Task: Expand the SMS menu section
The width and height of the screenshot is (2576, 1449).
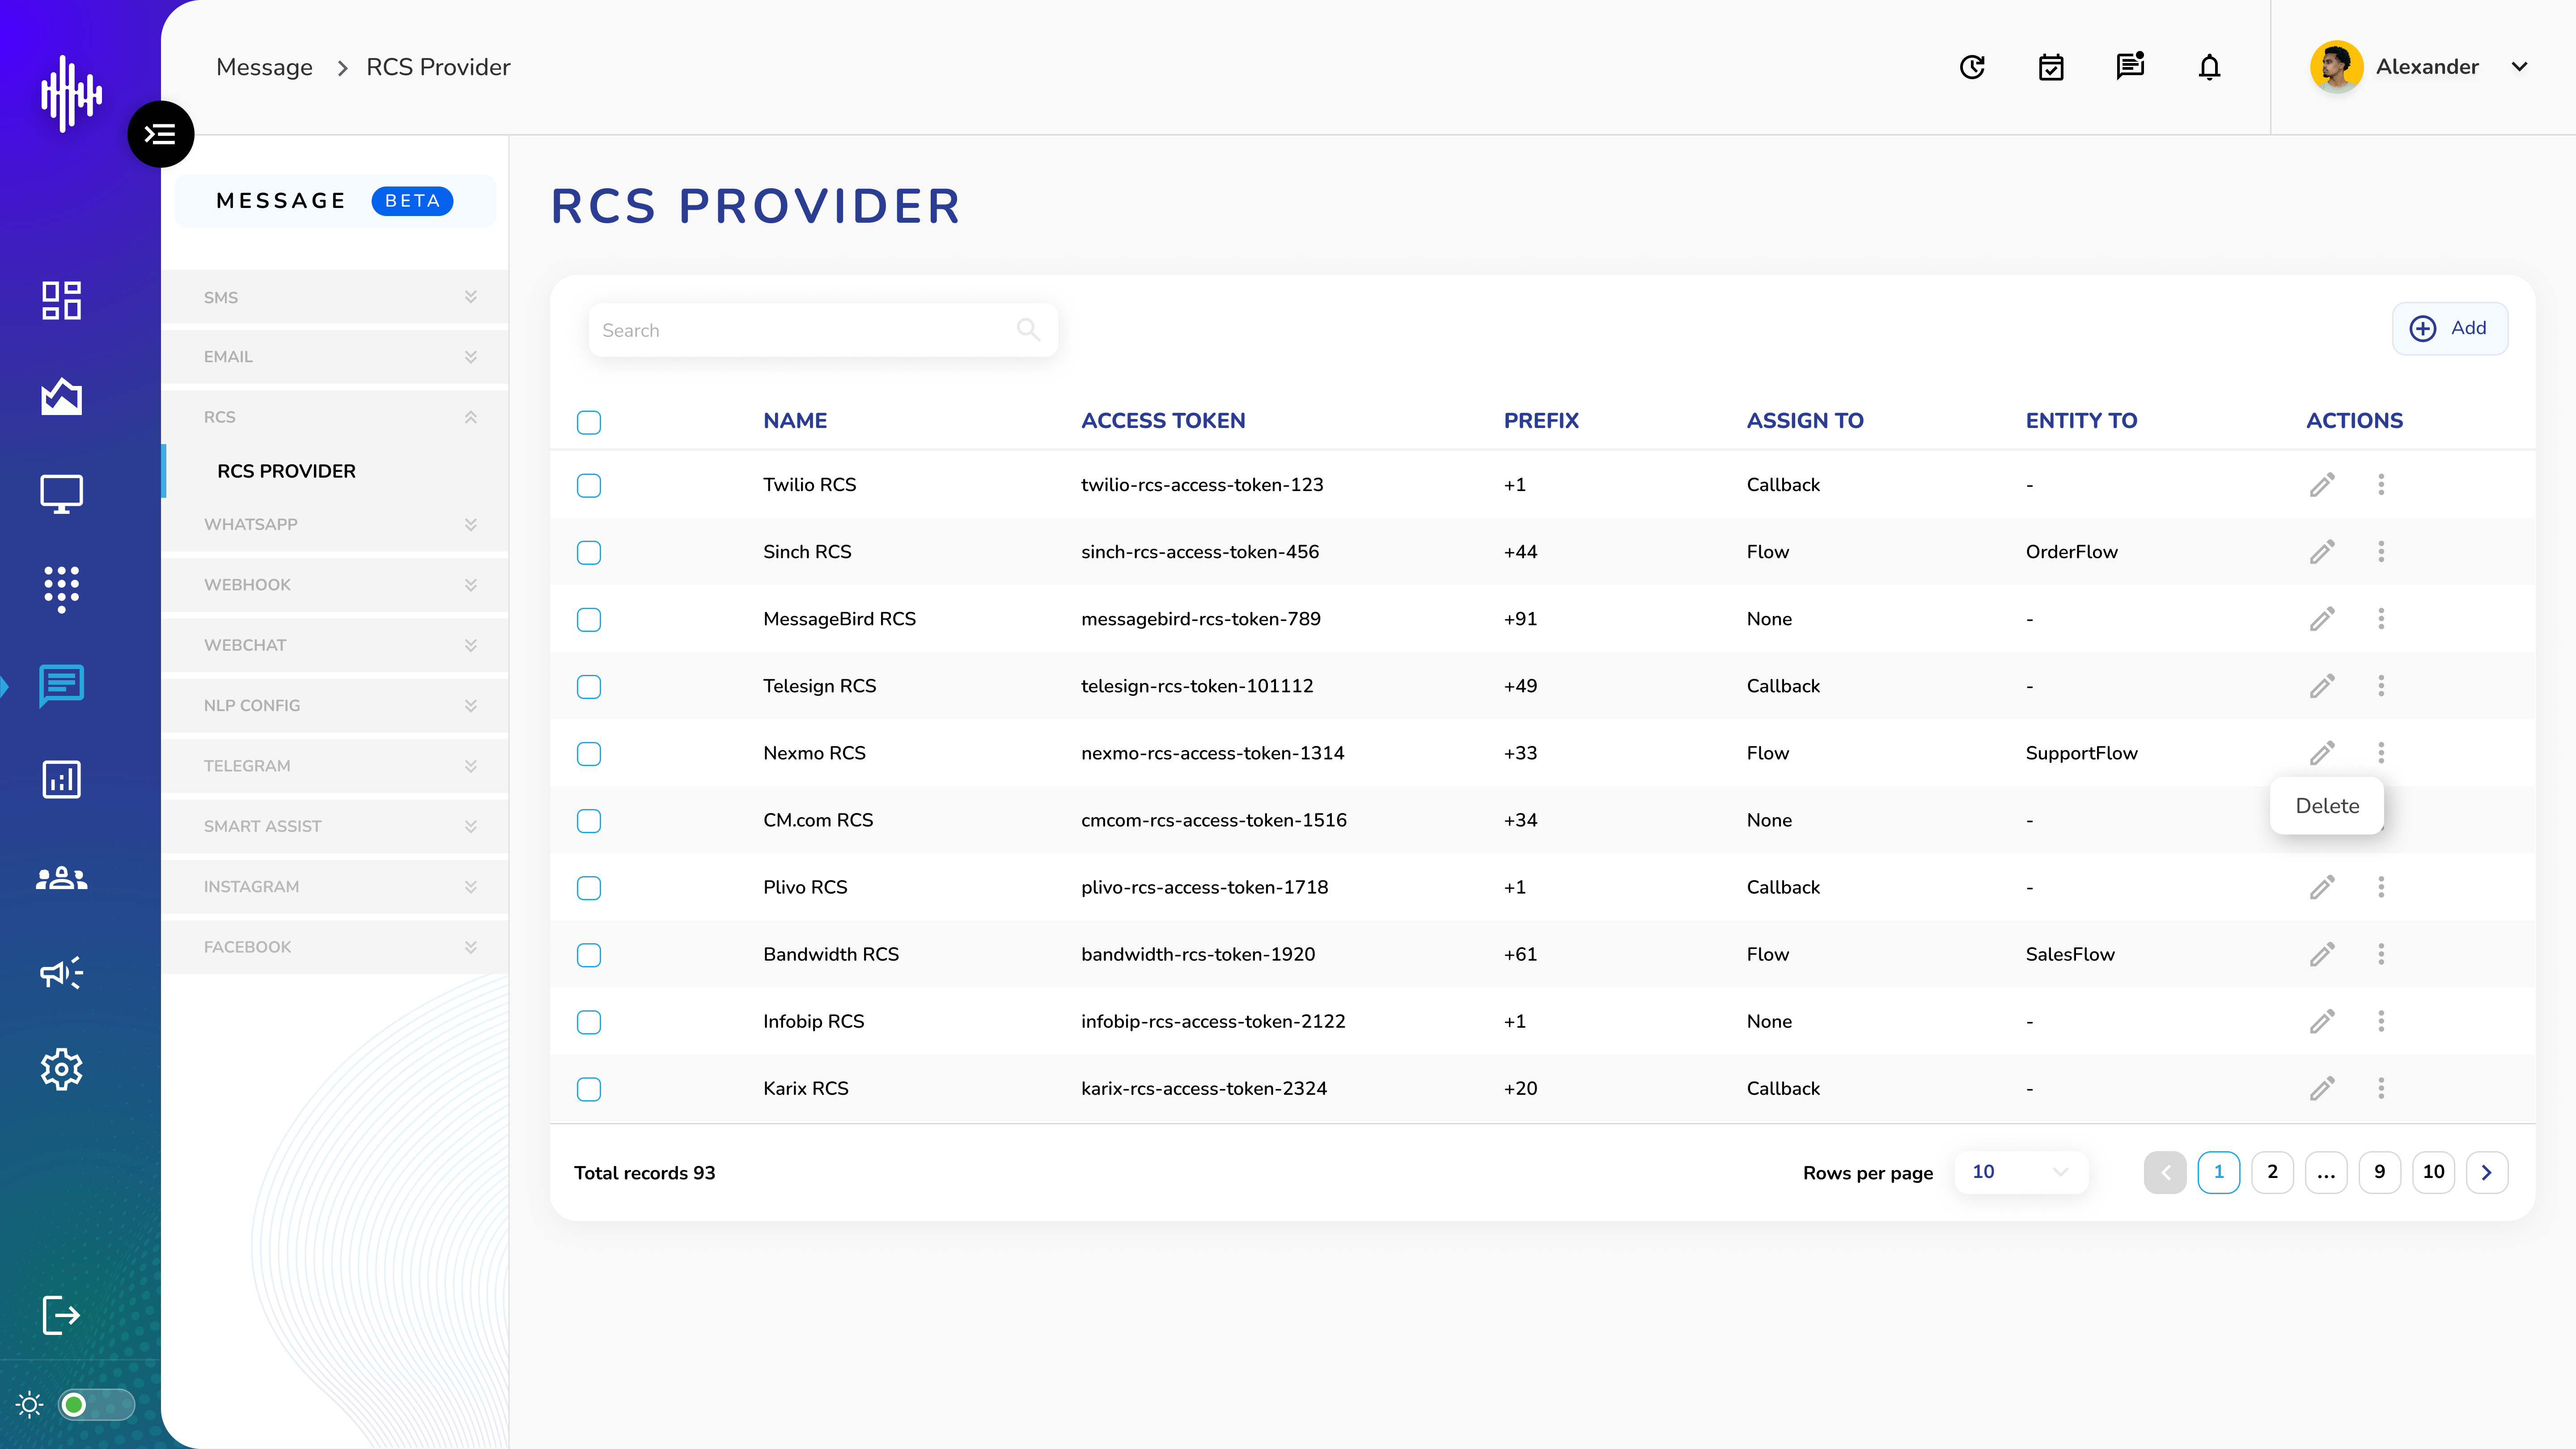Action: [x=335, y=297]
